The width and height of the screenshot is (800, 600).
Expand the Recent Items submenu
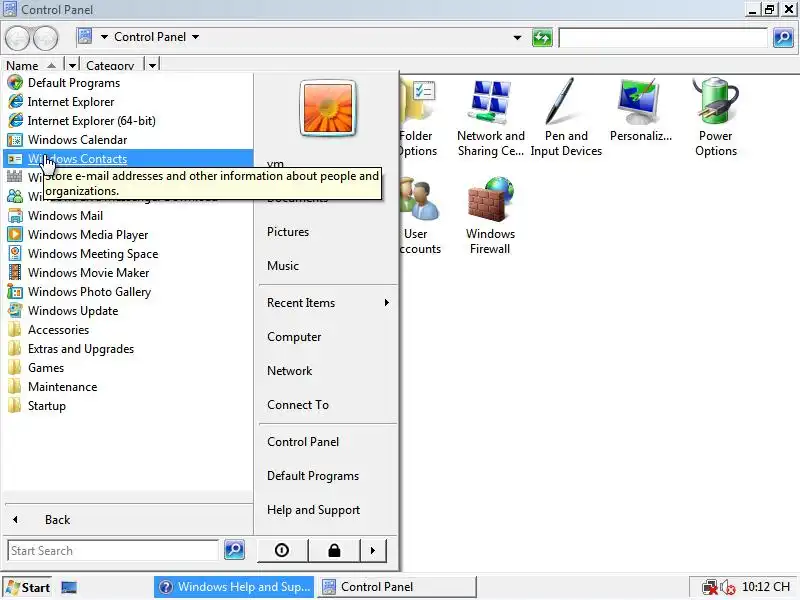328,303
